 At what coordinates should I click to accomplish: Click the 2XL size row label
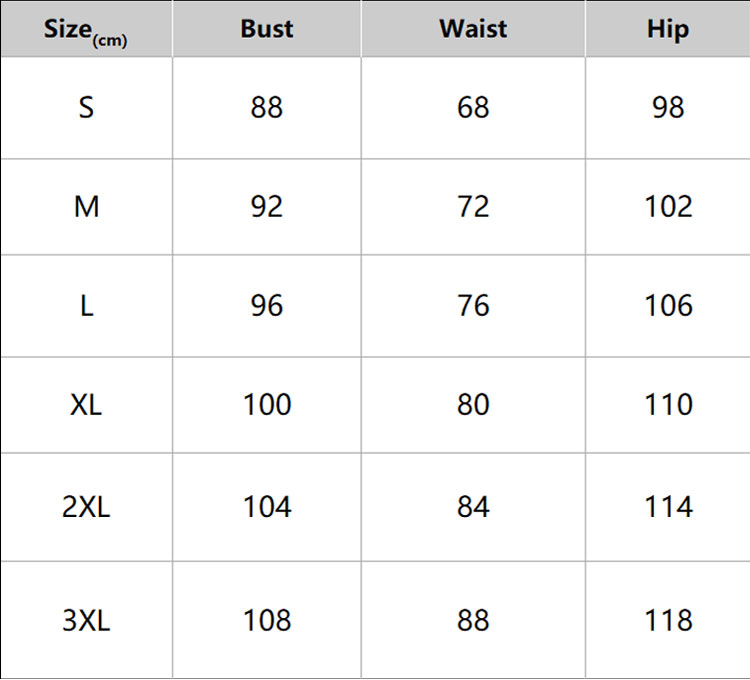tap(86, 507)
